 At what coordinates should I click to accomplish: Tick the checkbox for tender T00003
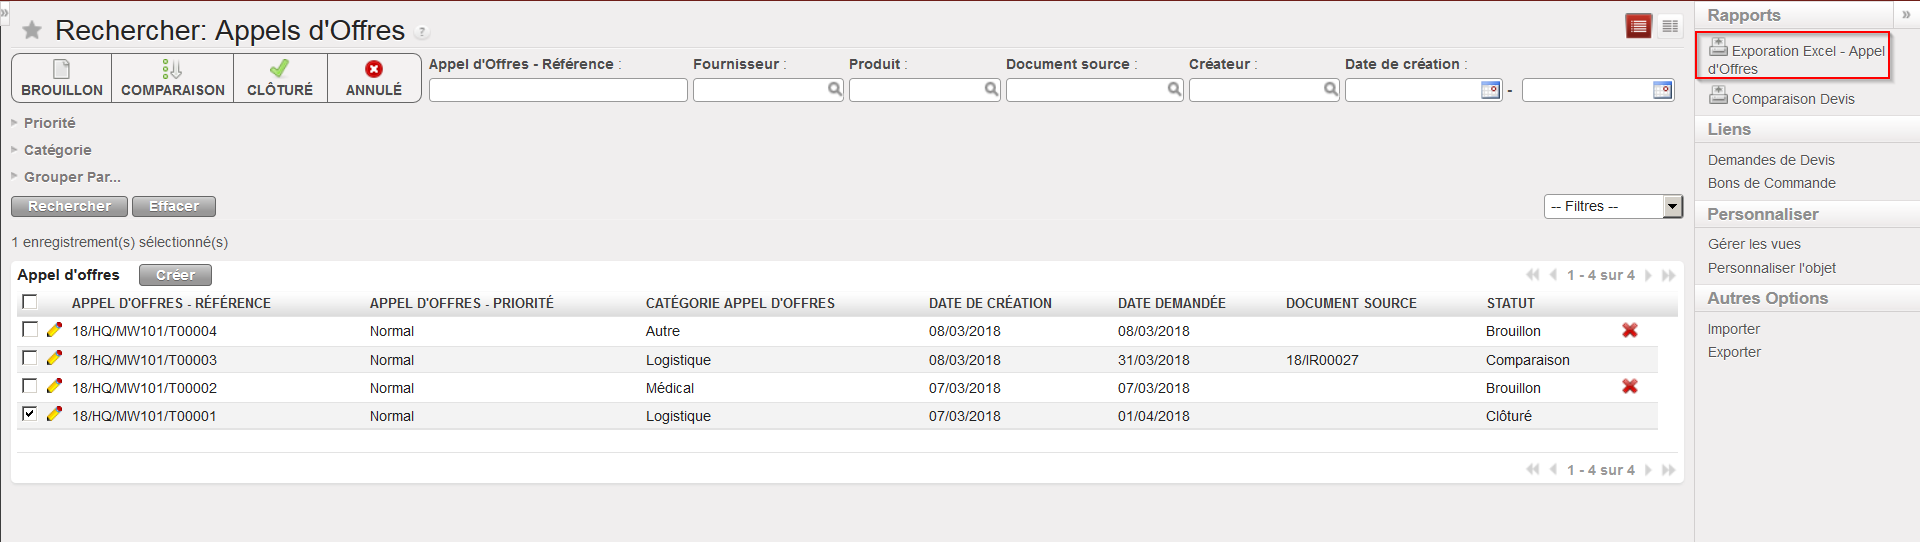30,358
